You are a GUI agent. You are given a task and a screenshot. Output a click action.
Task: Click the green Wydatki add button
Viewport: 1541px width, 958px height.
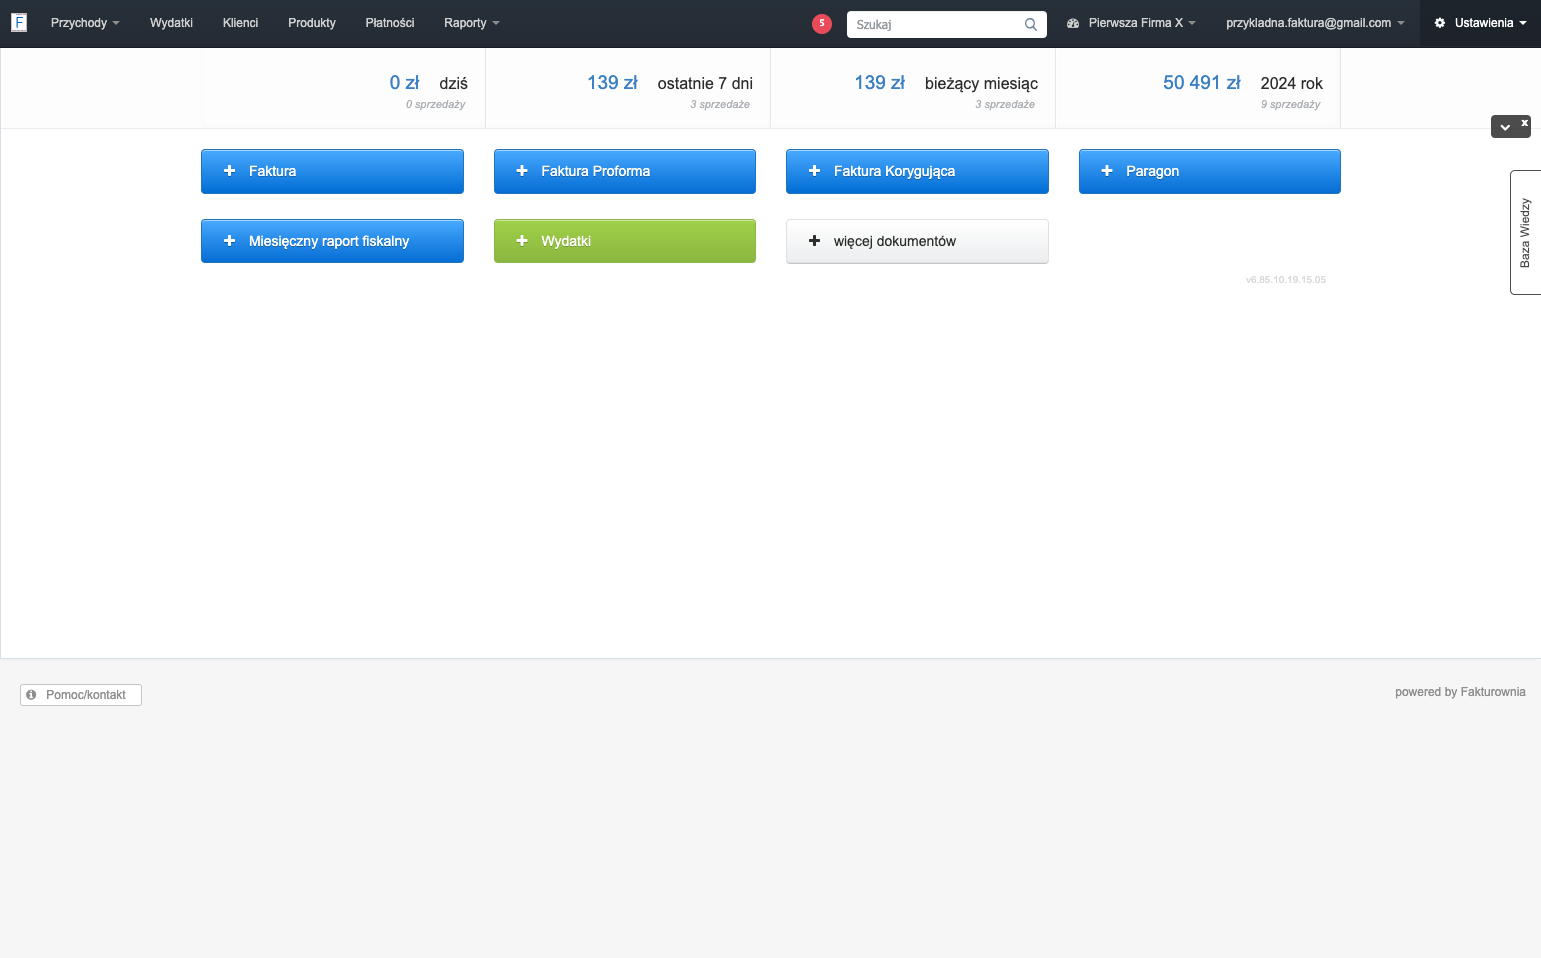(x=625, y=241)
